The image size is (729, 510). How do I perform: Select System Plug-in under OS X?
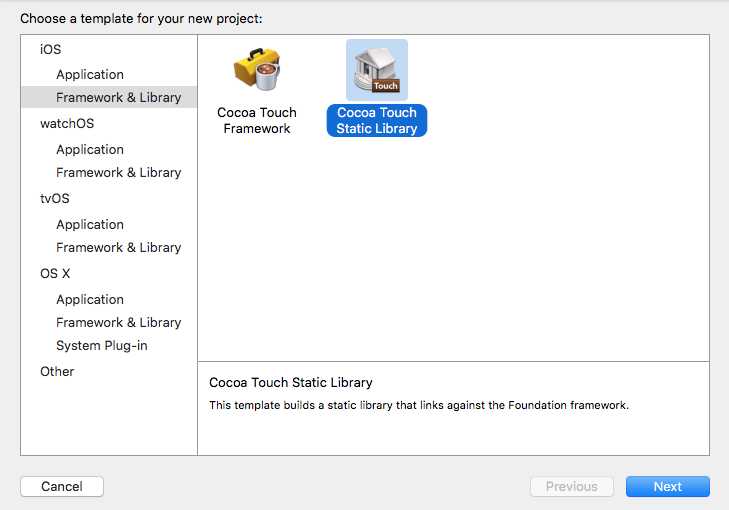(x=102, y=345)
